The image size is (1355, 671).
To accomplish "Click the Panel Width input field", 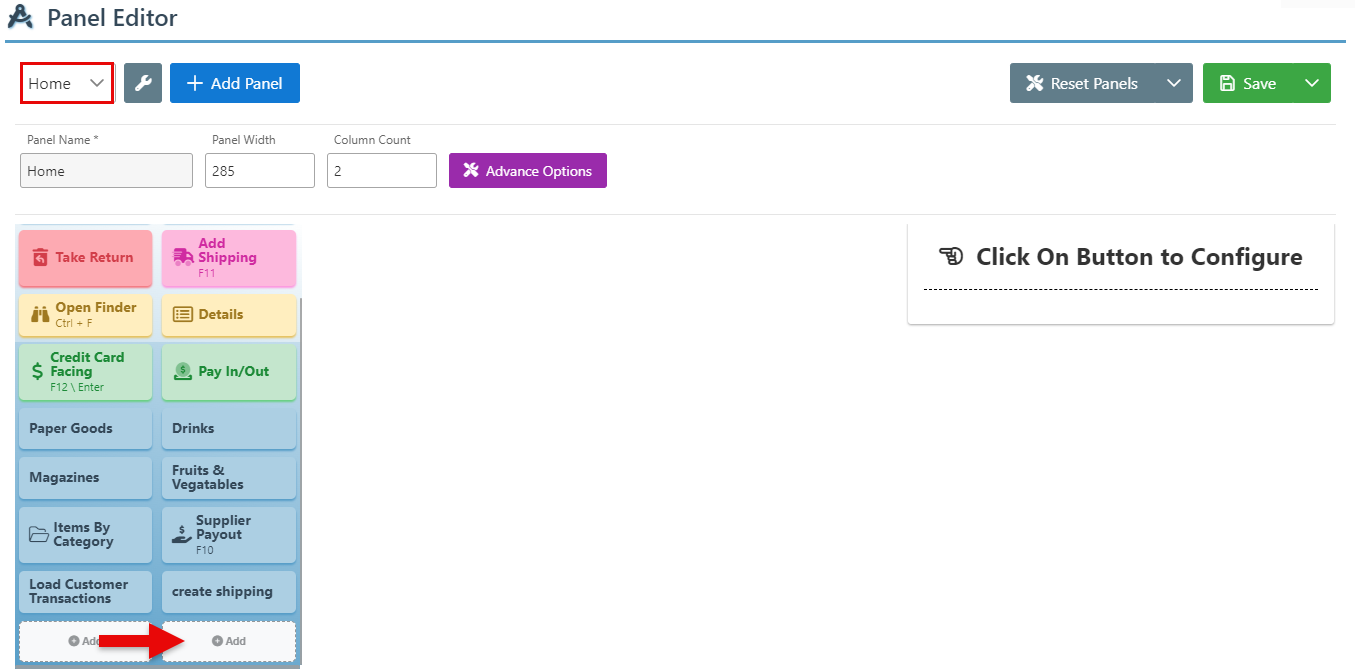I will click(260, 171).
